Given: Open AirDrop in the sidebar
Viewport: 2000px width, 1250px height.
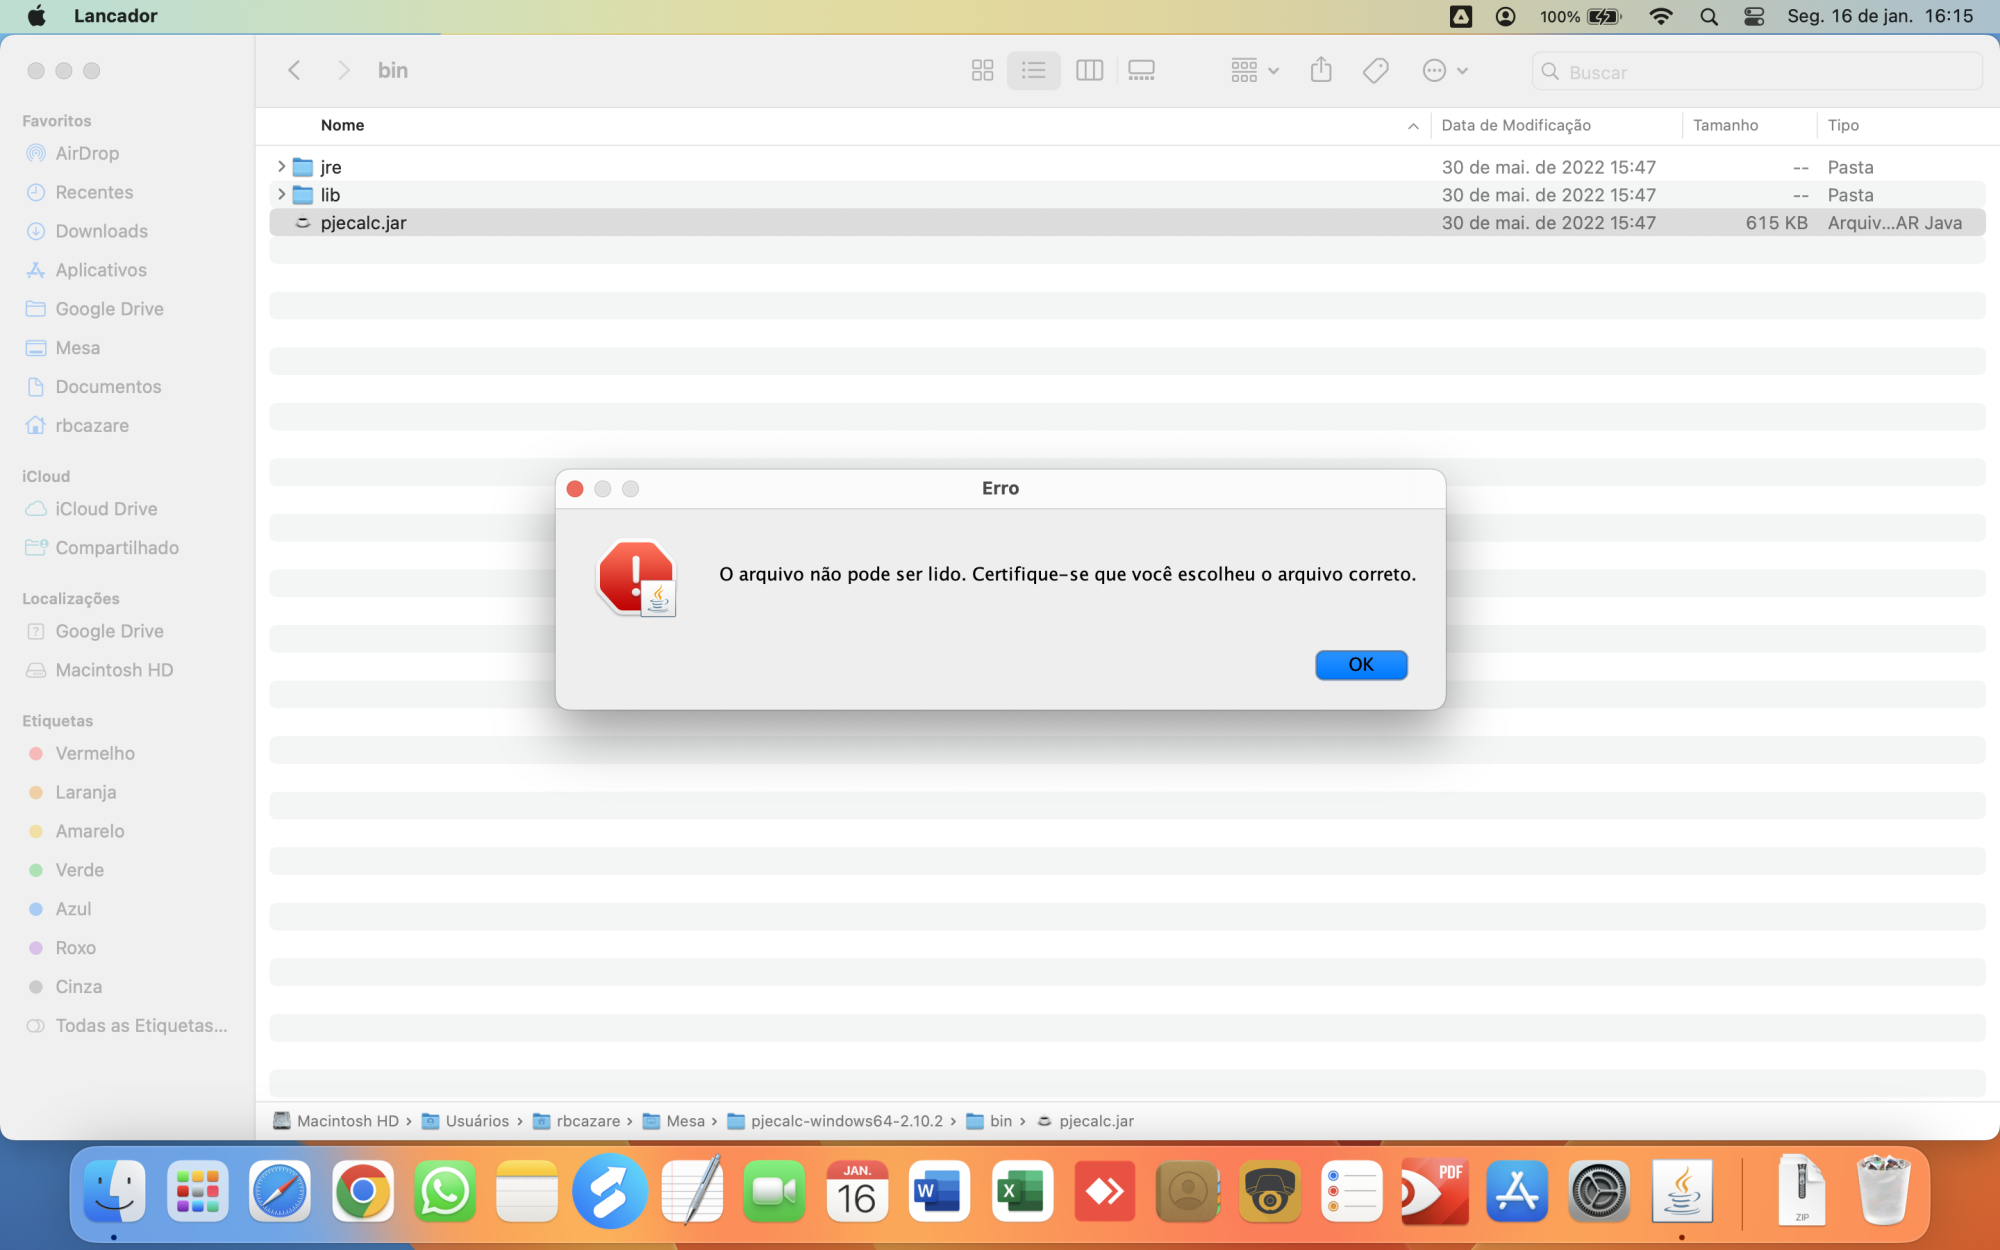Looking at the screenshot, I should (86, 153).
